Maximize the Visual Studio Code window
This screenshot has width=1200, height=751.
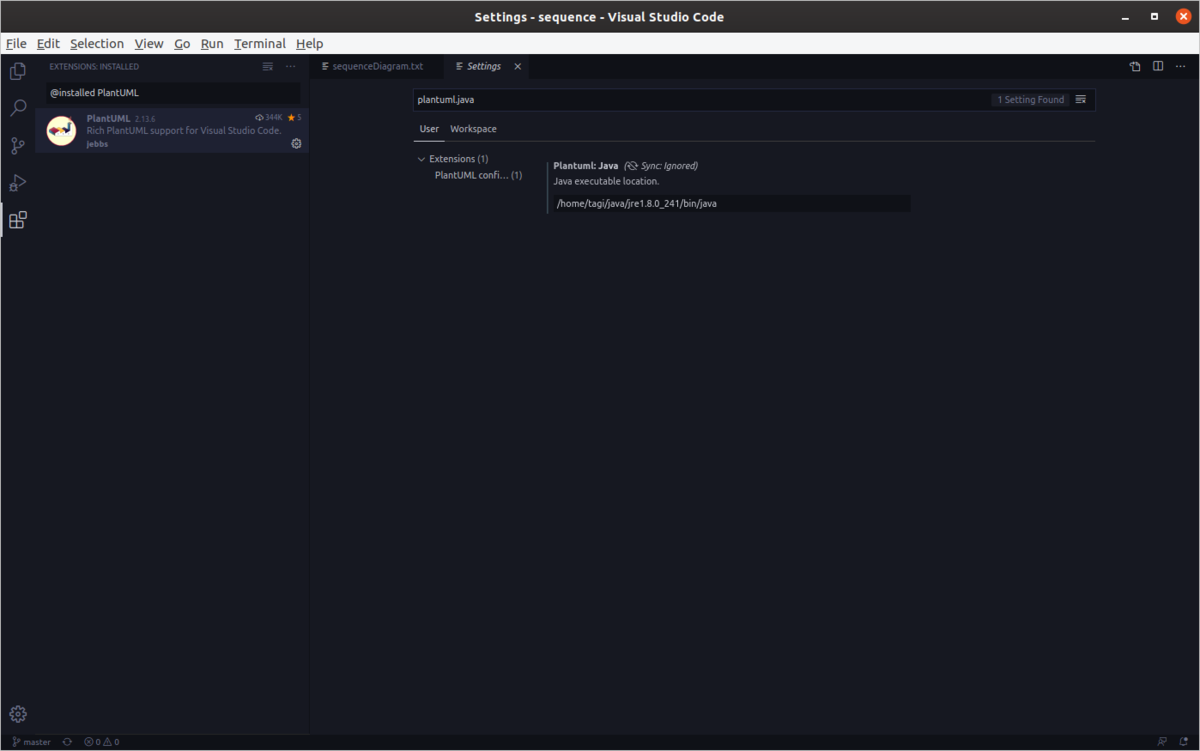click(x=1155, y=17)
